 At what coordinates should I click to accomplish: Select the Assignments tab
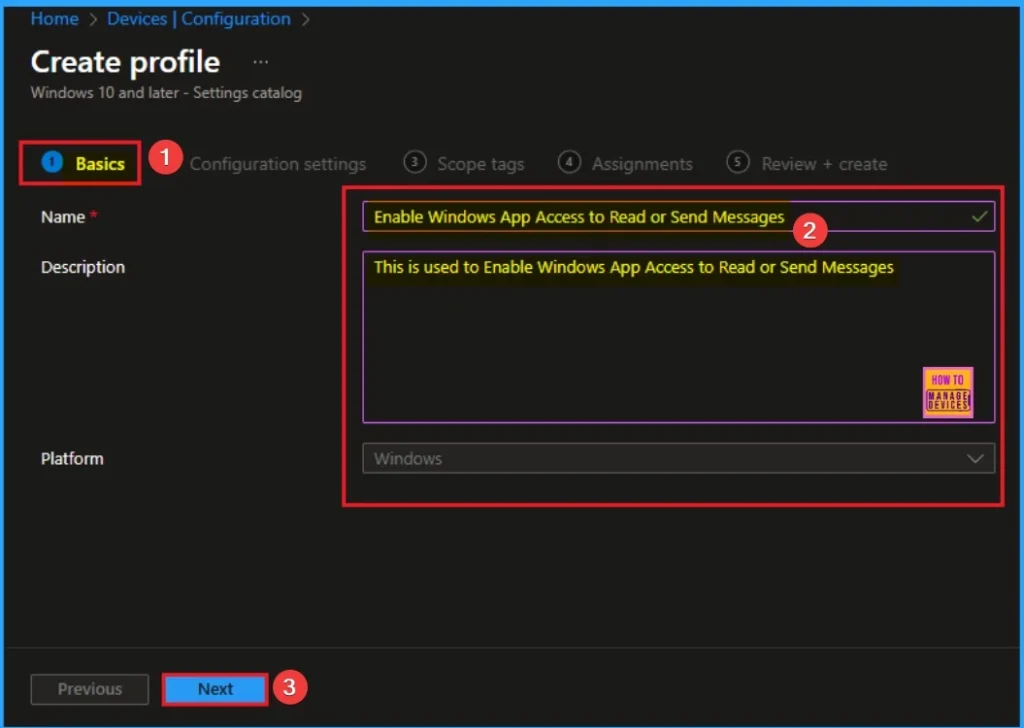(x=642, y=164)
